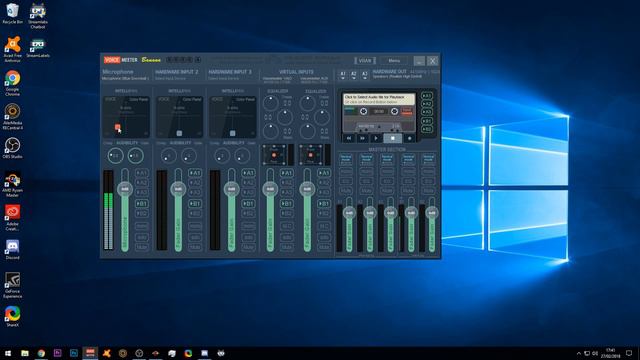The height and width of the screenshot is (360, 640).
Task: Click the cassette fast-forward button
Action: [362, 138]
